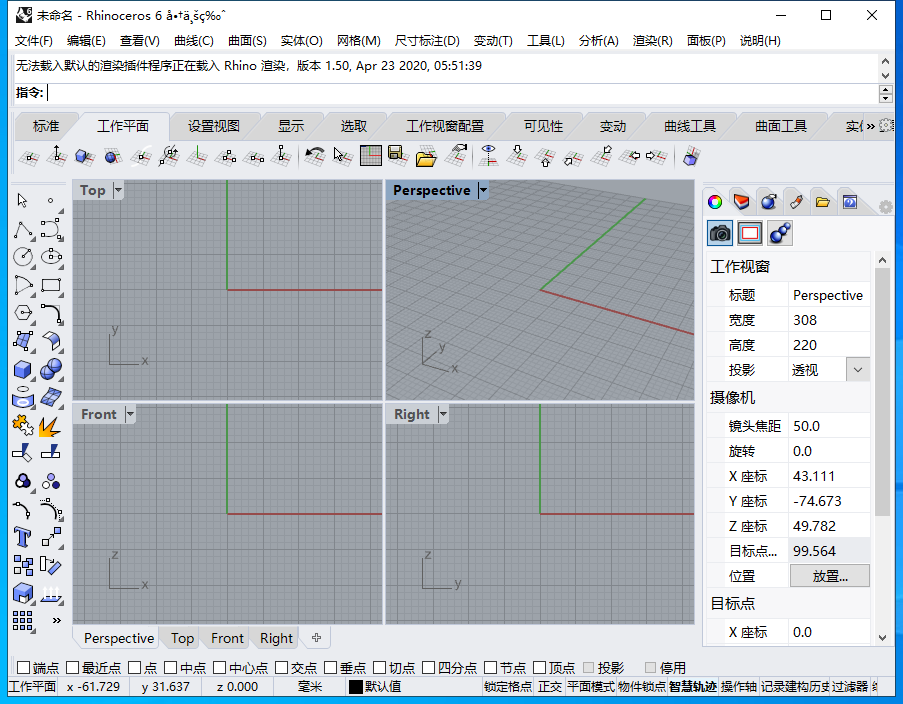This screenshot has width=903, height=704.
Task: Select the Fillet curves tool
Action: [51, 313]
